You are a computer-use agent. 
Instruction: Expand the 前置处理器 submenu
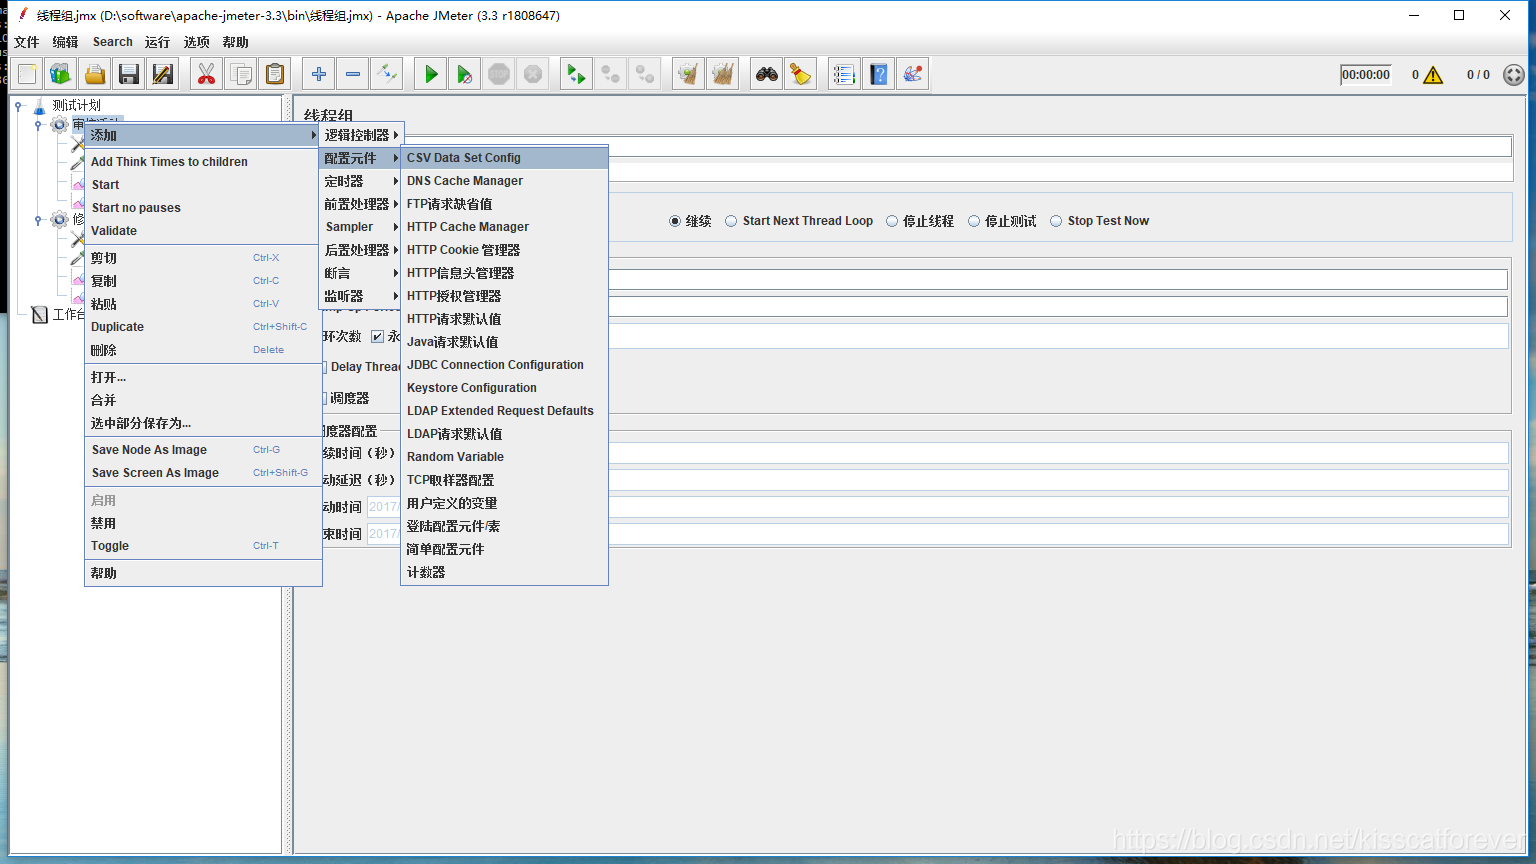(x=360, y=204)
